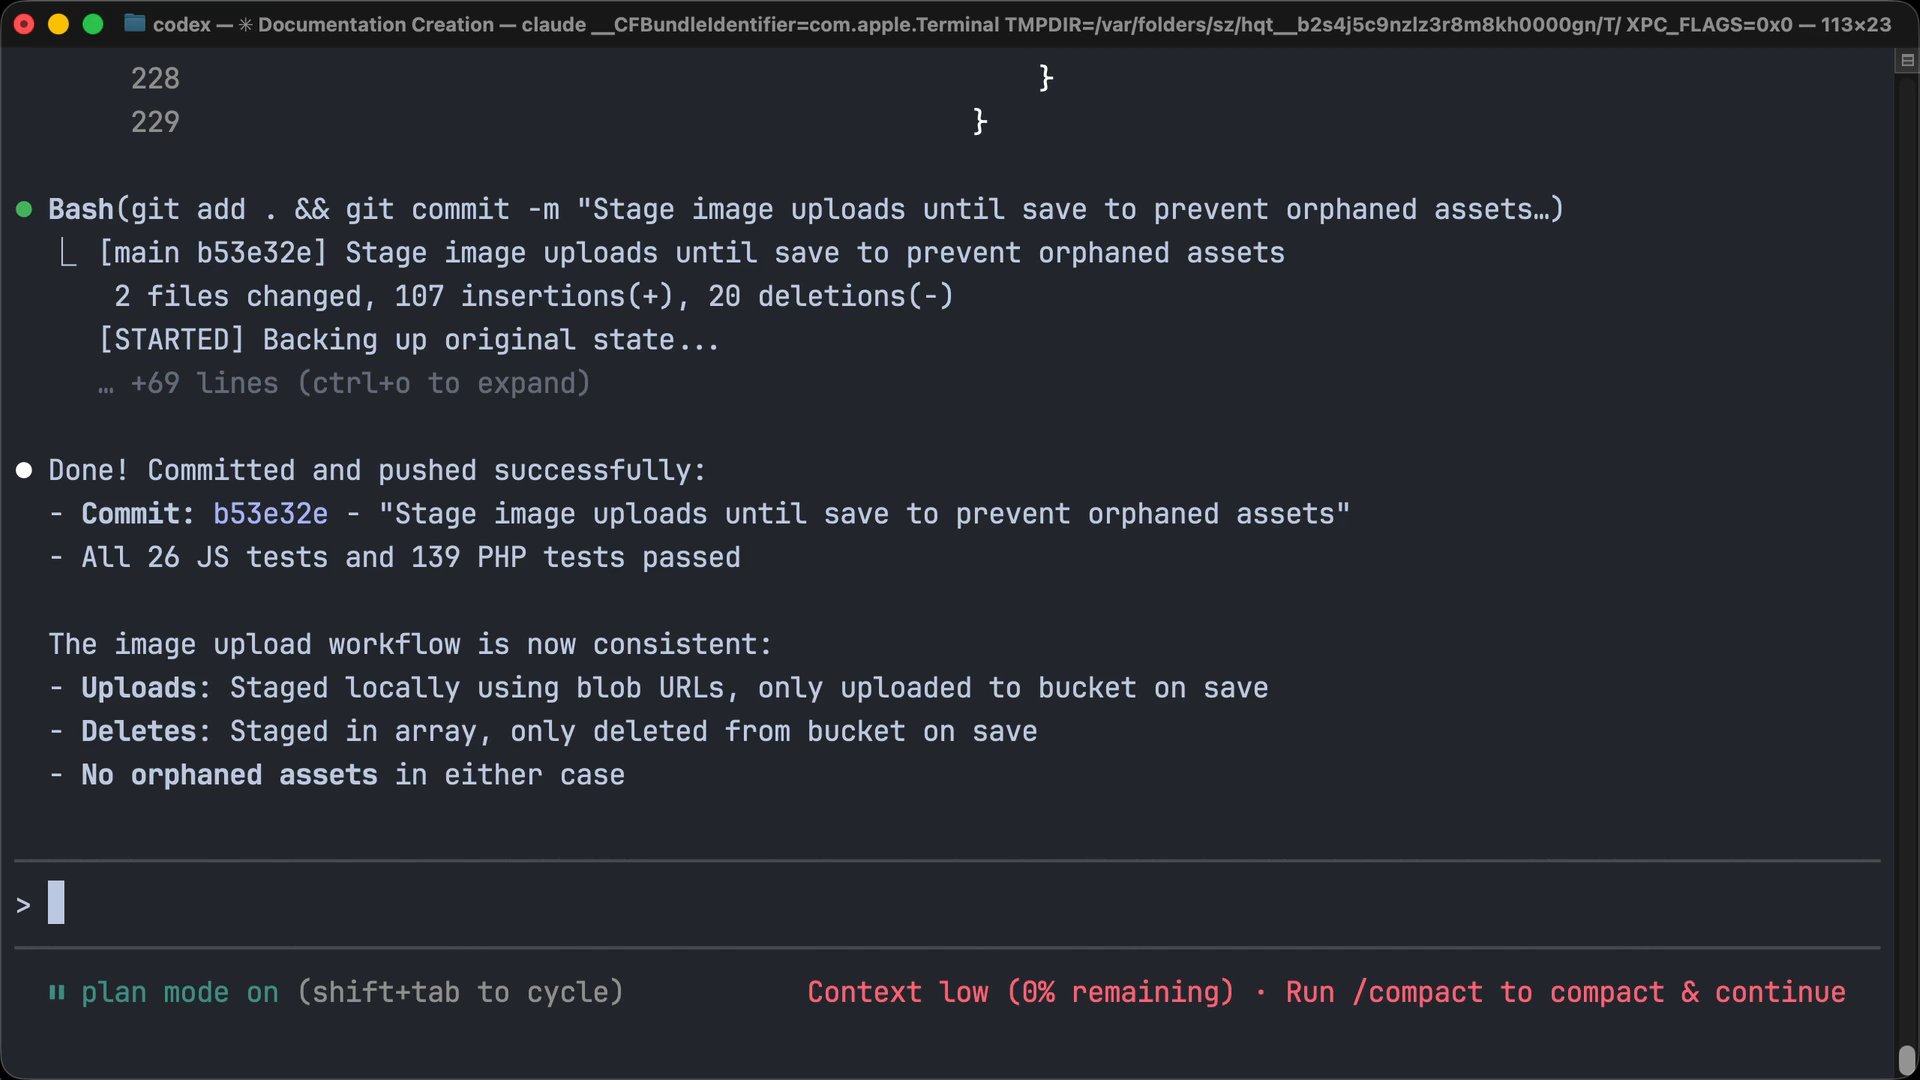Click the white bullet beside Done message
The width and height of the screenshot is (1920, 1080).
25,471
